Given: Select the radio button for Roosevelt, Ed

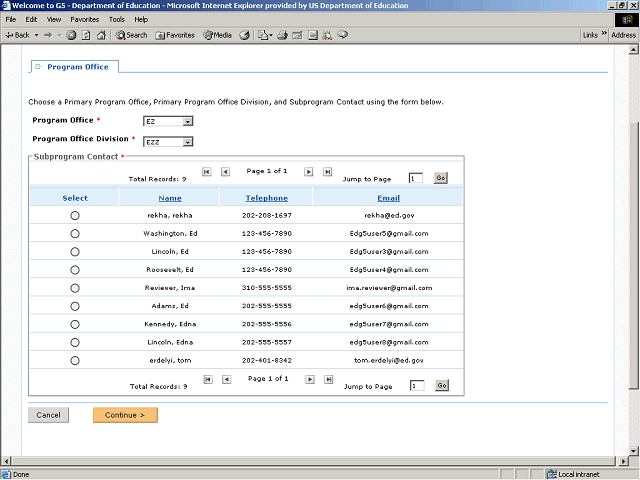Looking at the screenshot, I should [x=75, y=270].
